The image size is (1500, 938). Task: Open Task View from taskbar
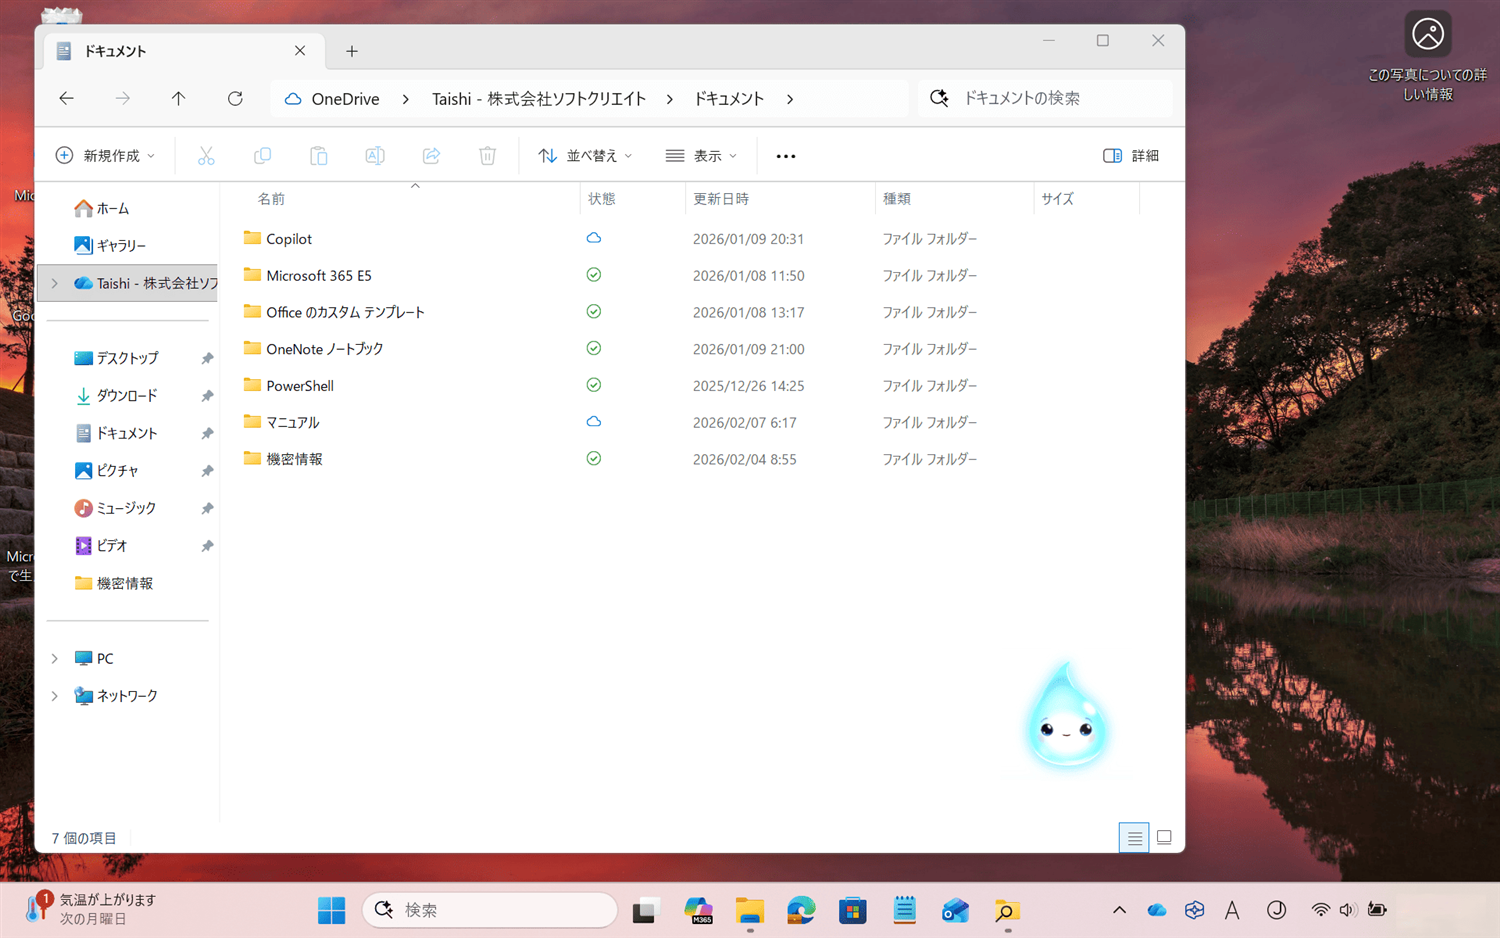[x=645, y=910]
